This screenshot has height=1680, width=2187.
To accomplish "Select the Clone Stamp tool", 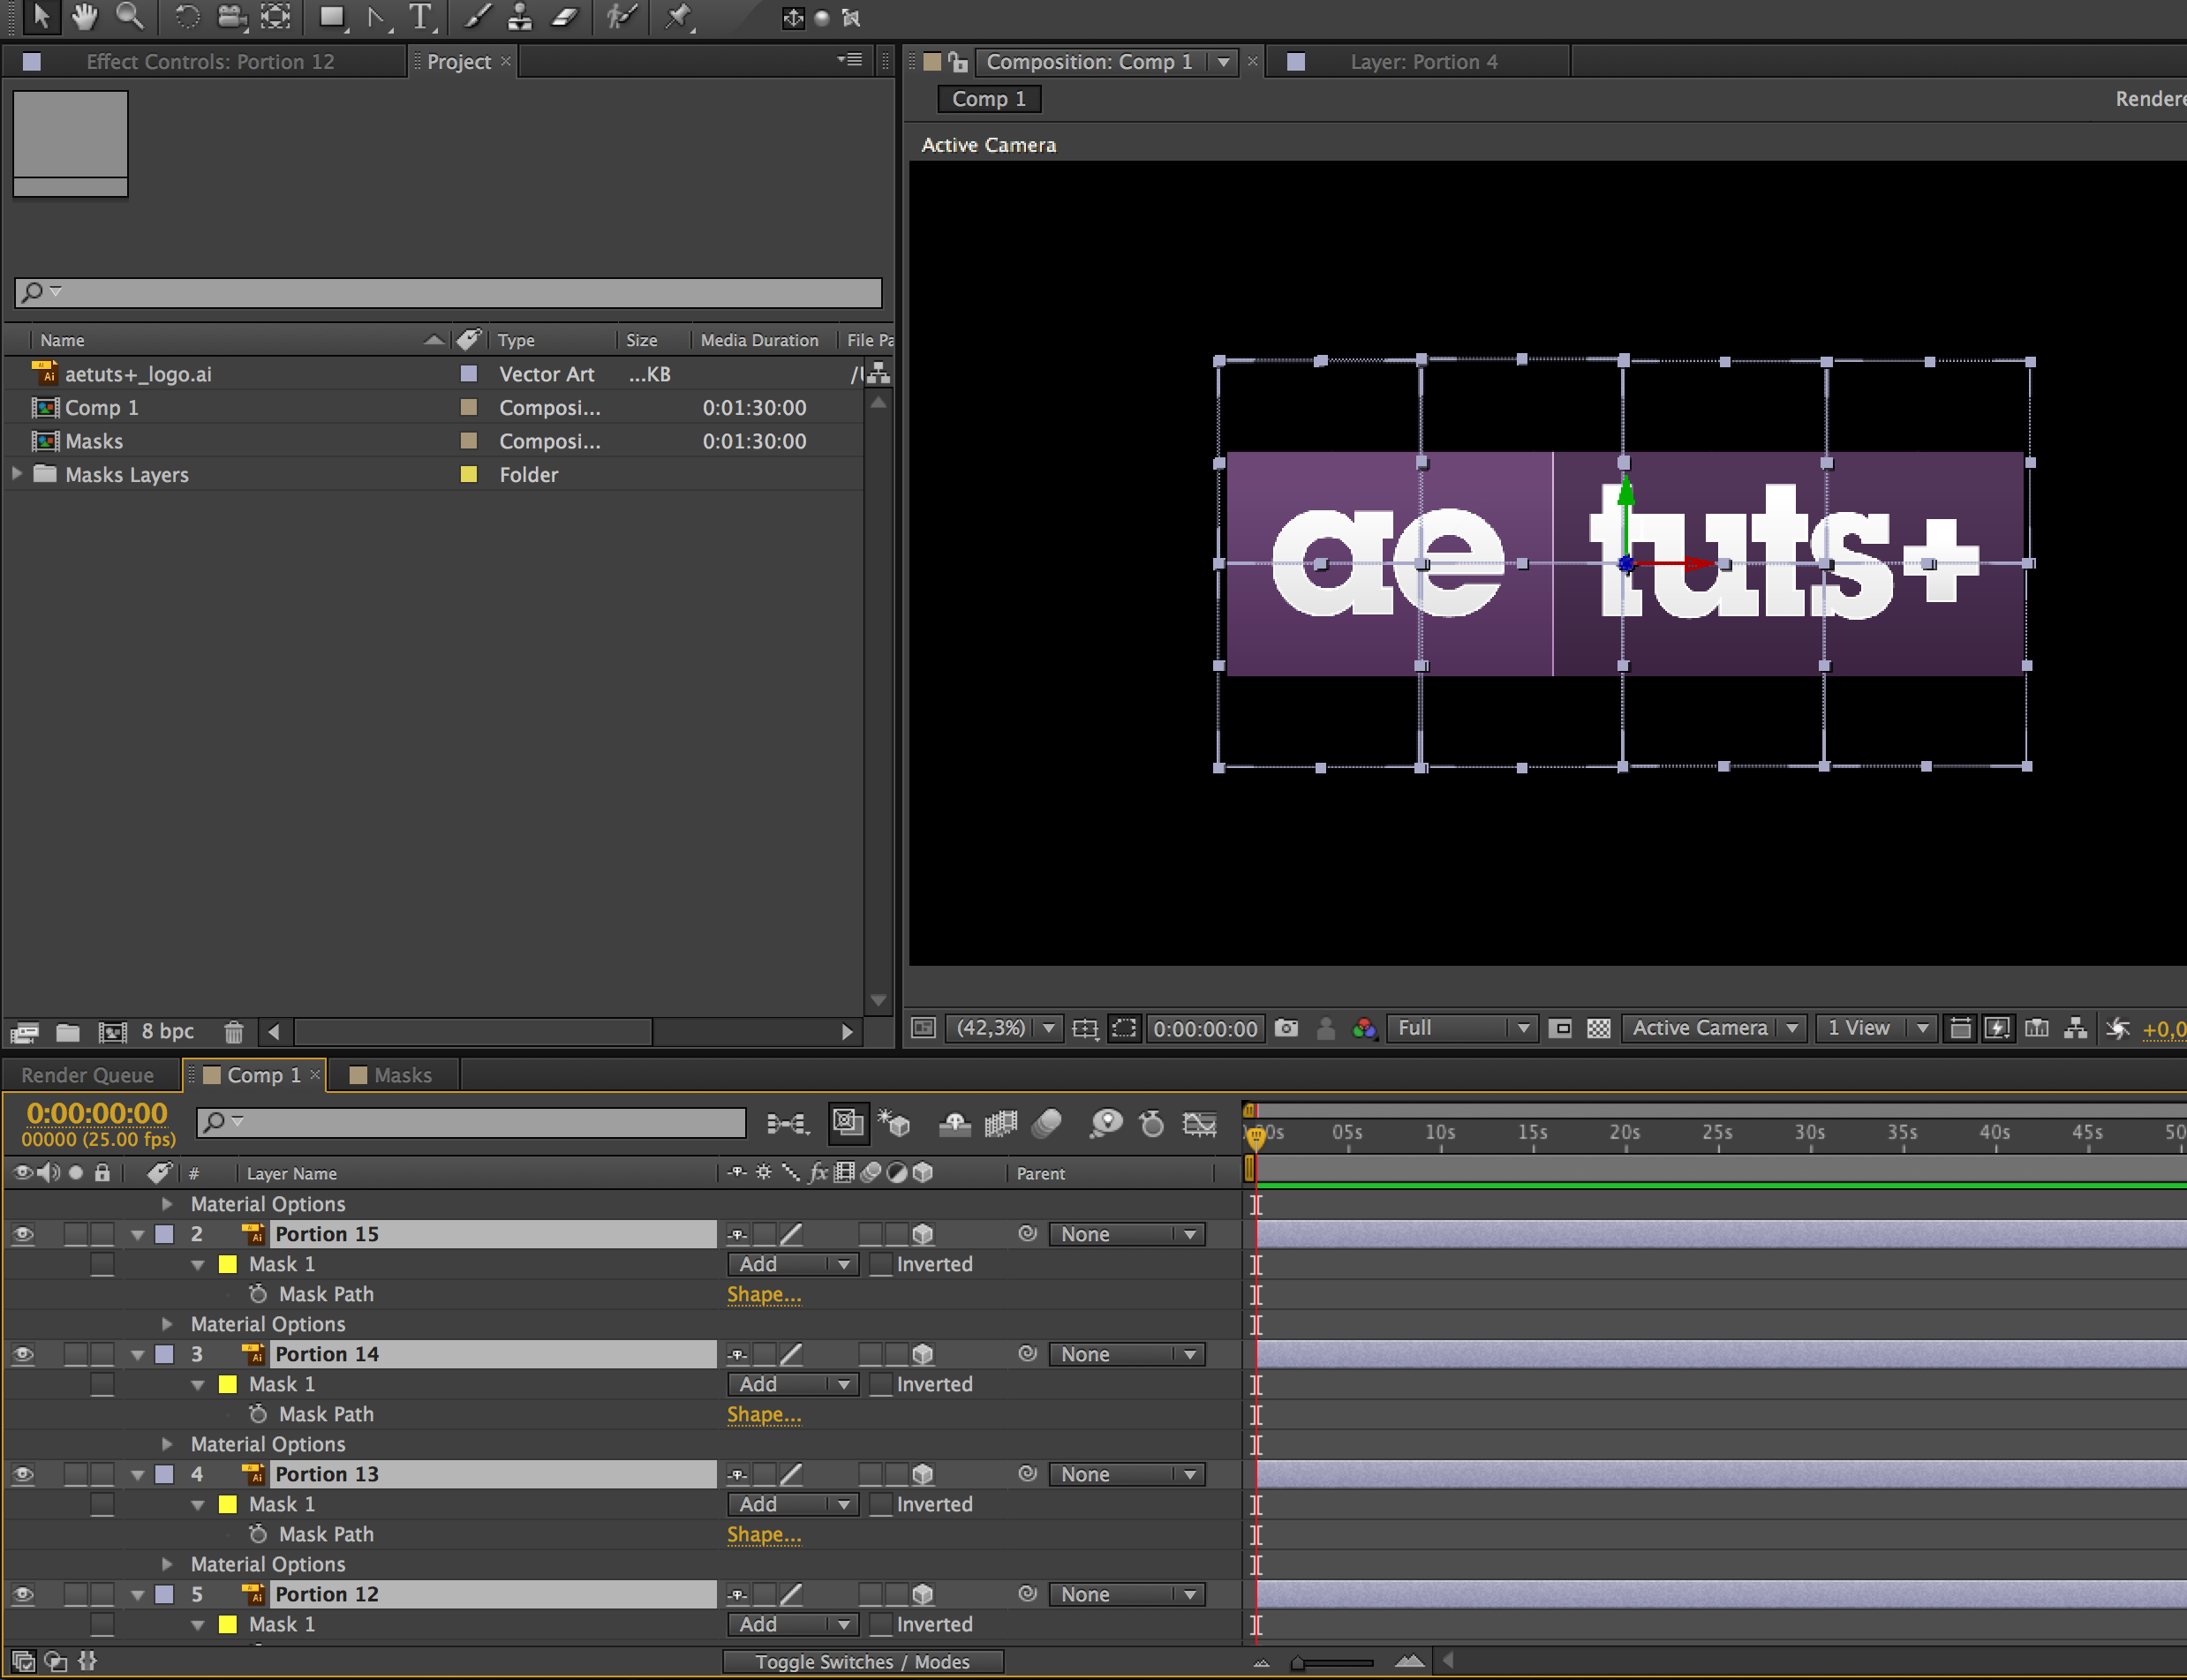I will coord(520,17).
